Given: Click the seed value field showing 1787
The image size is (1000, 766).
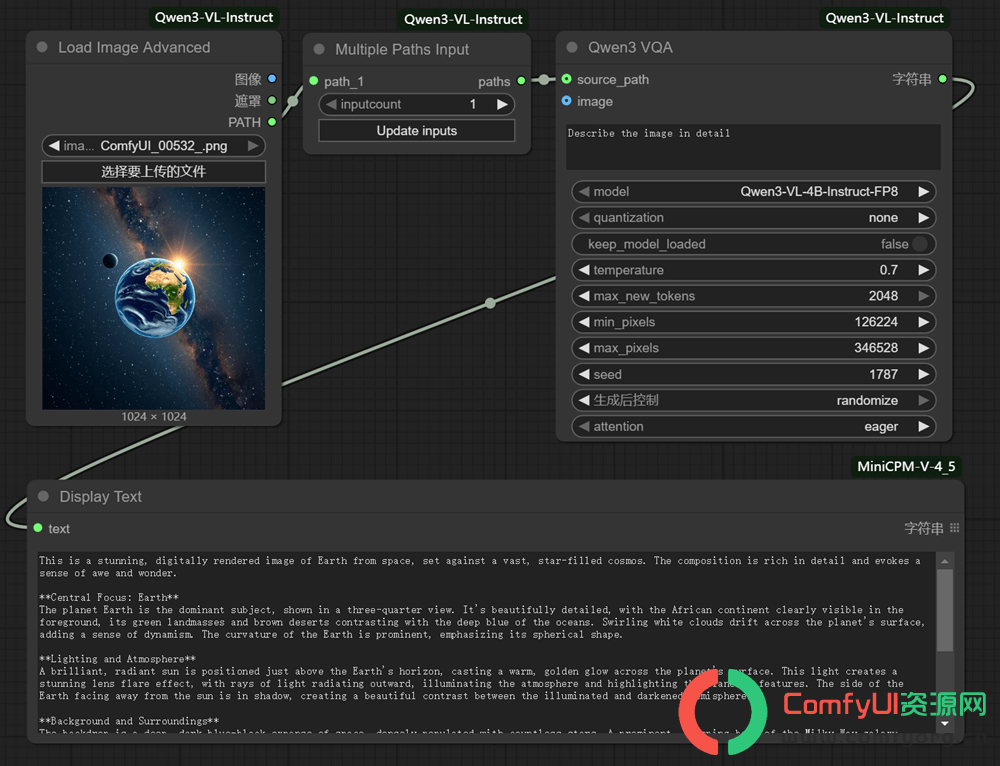Looking at the screenshot, I should coord(754,374).
